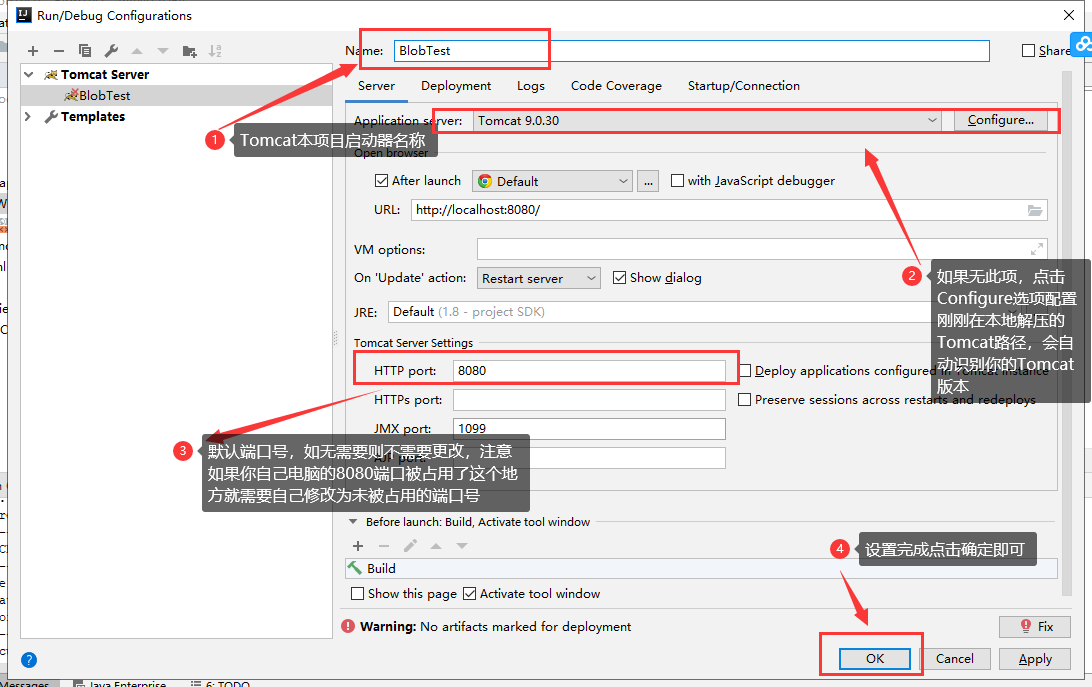Close the Run/Debug Configurations dialog
1092x687 pixels.
[x=1069, y=15]
